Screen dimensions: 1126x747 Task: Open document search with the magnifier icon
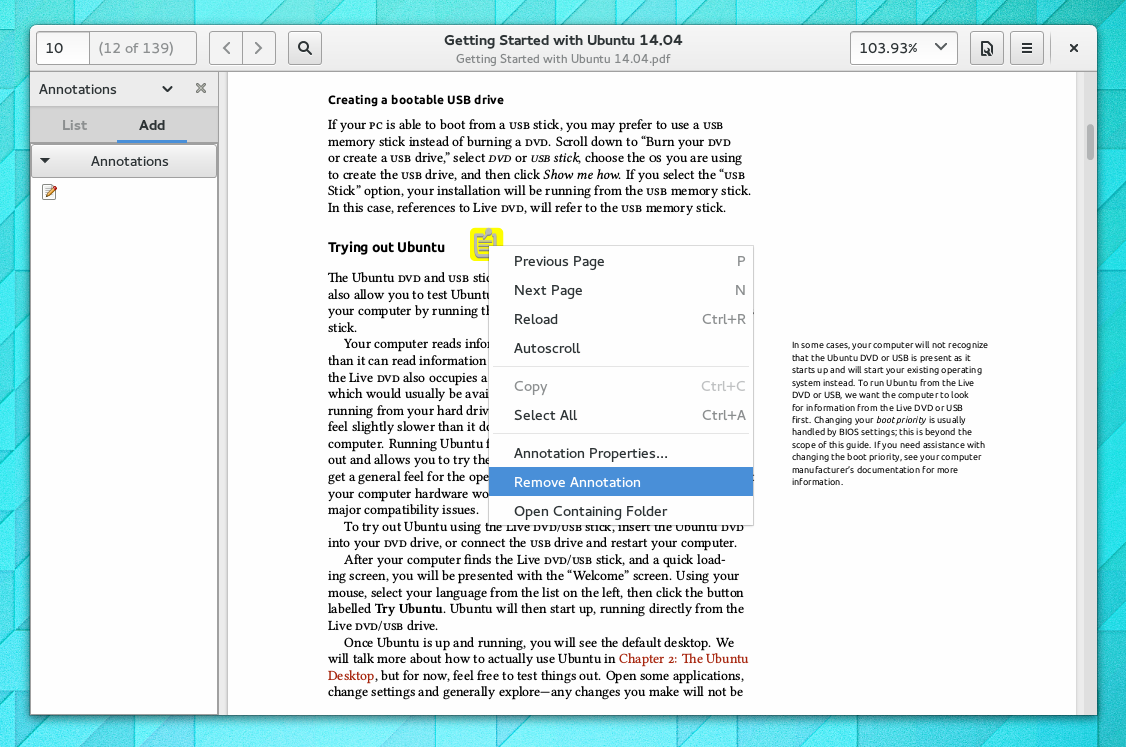304,47
